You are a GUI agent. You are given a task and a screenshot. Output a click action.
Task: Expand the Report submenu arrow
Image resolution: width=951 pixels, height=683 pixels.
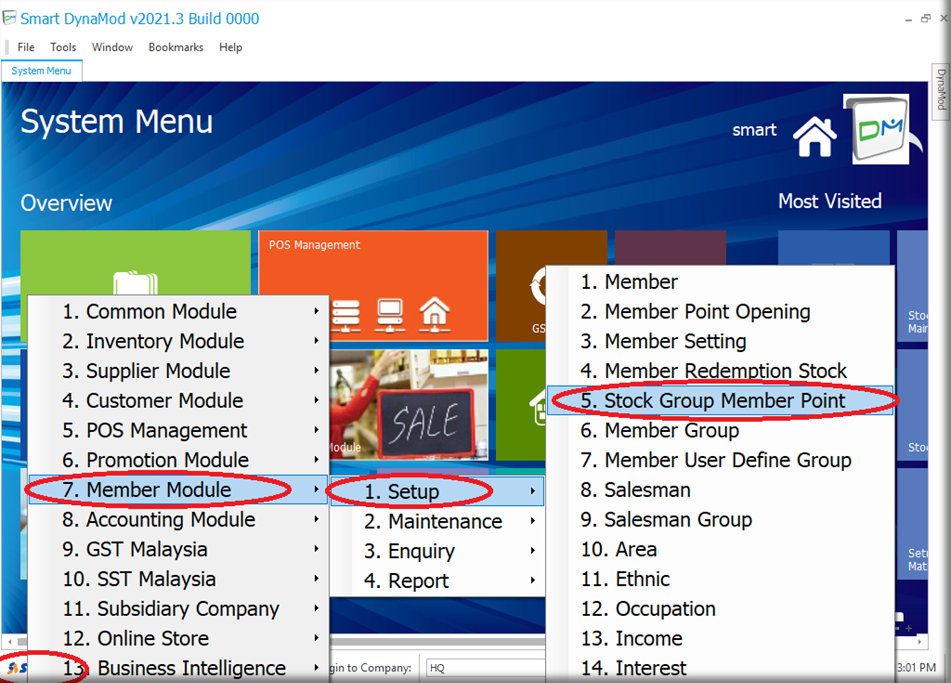pos(532,581)
